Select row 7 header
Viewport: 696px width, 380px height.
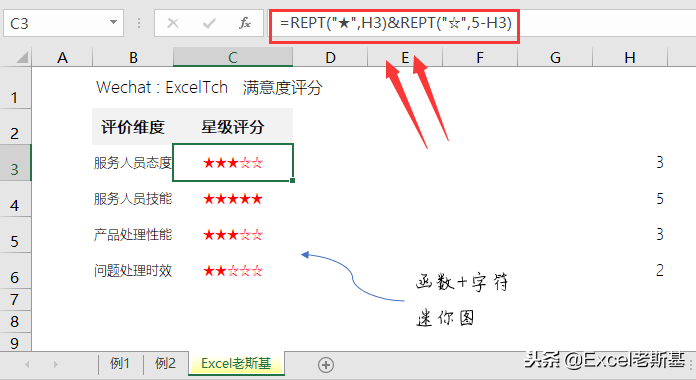click(15, 300)
